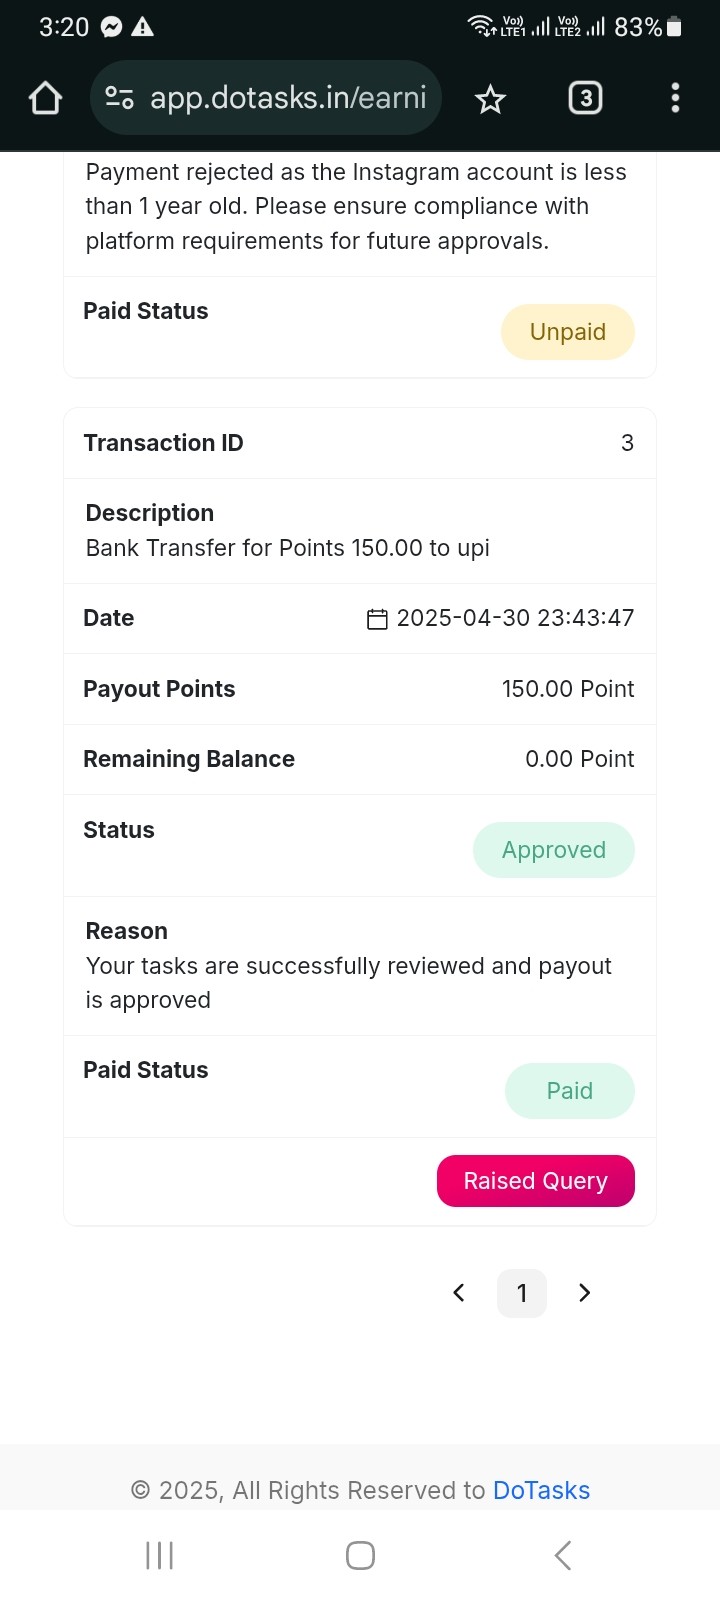Click the calendar icon beside the date
Viewport: 720px width, 1600px height.
[377, 619]
